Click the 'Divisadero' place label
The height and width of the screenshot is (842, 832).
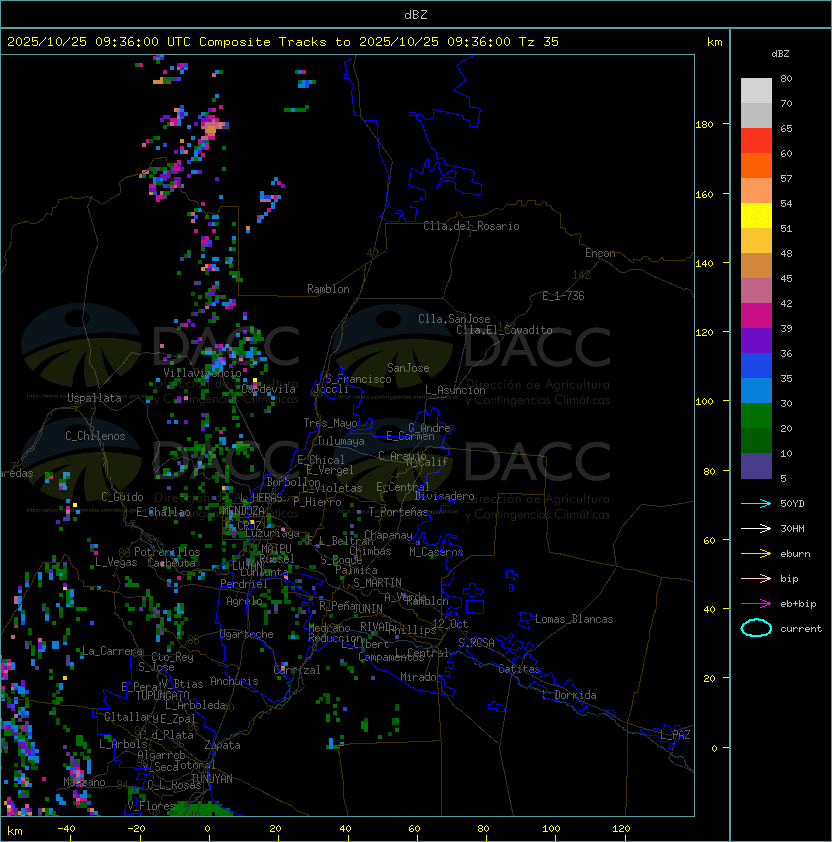[444, 496]
